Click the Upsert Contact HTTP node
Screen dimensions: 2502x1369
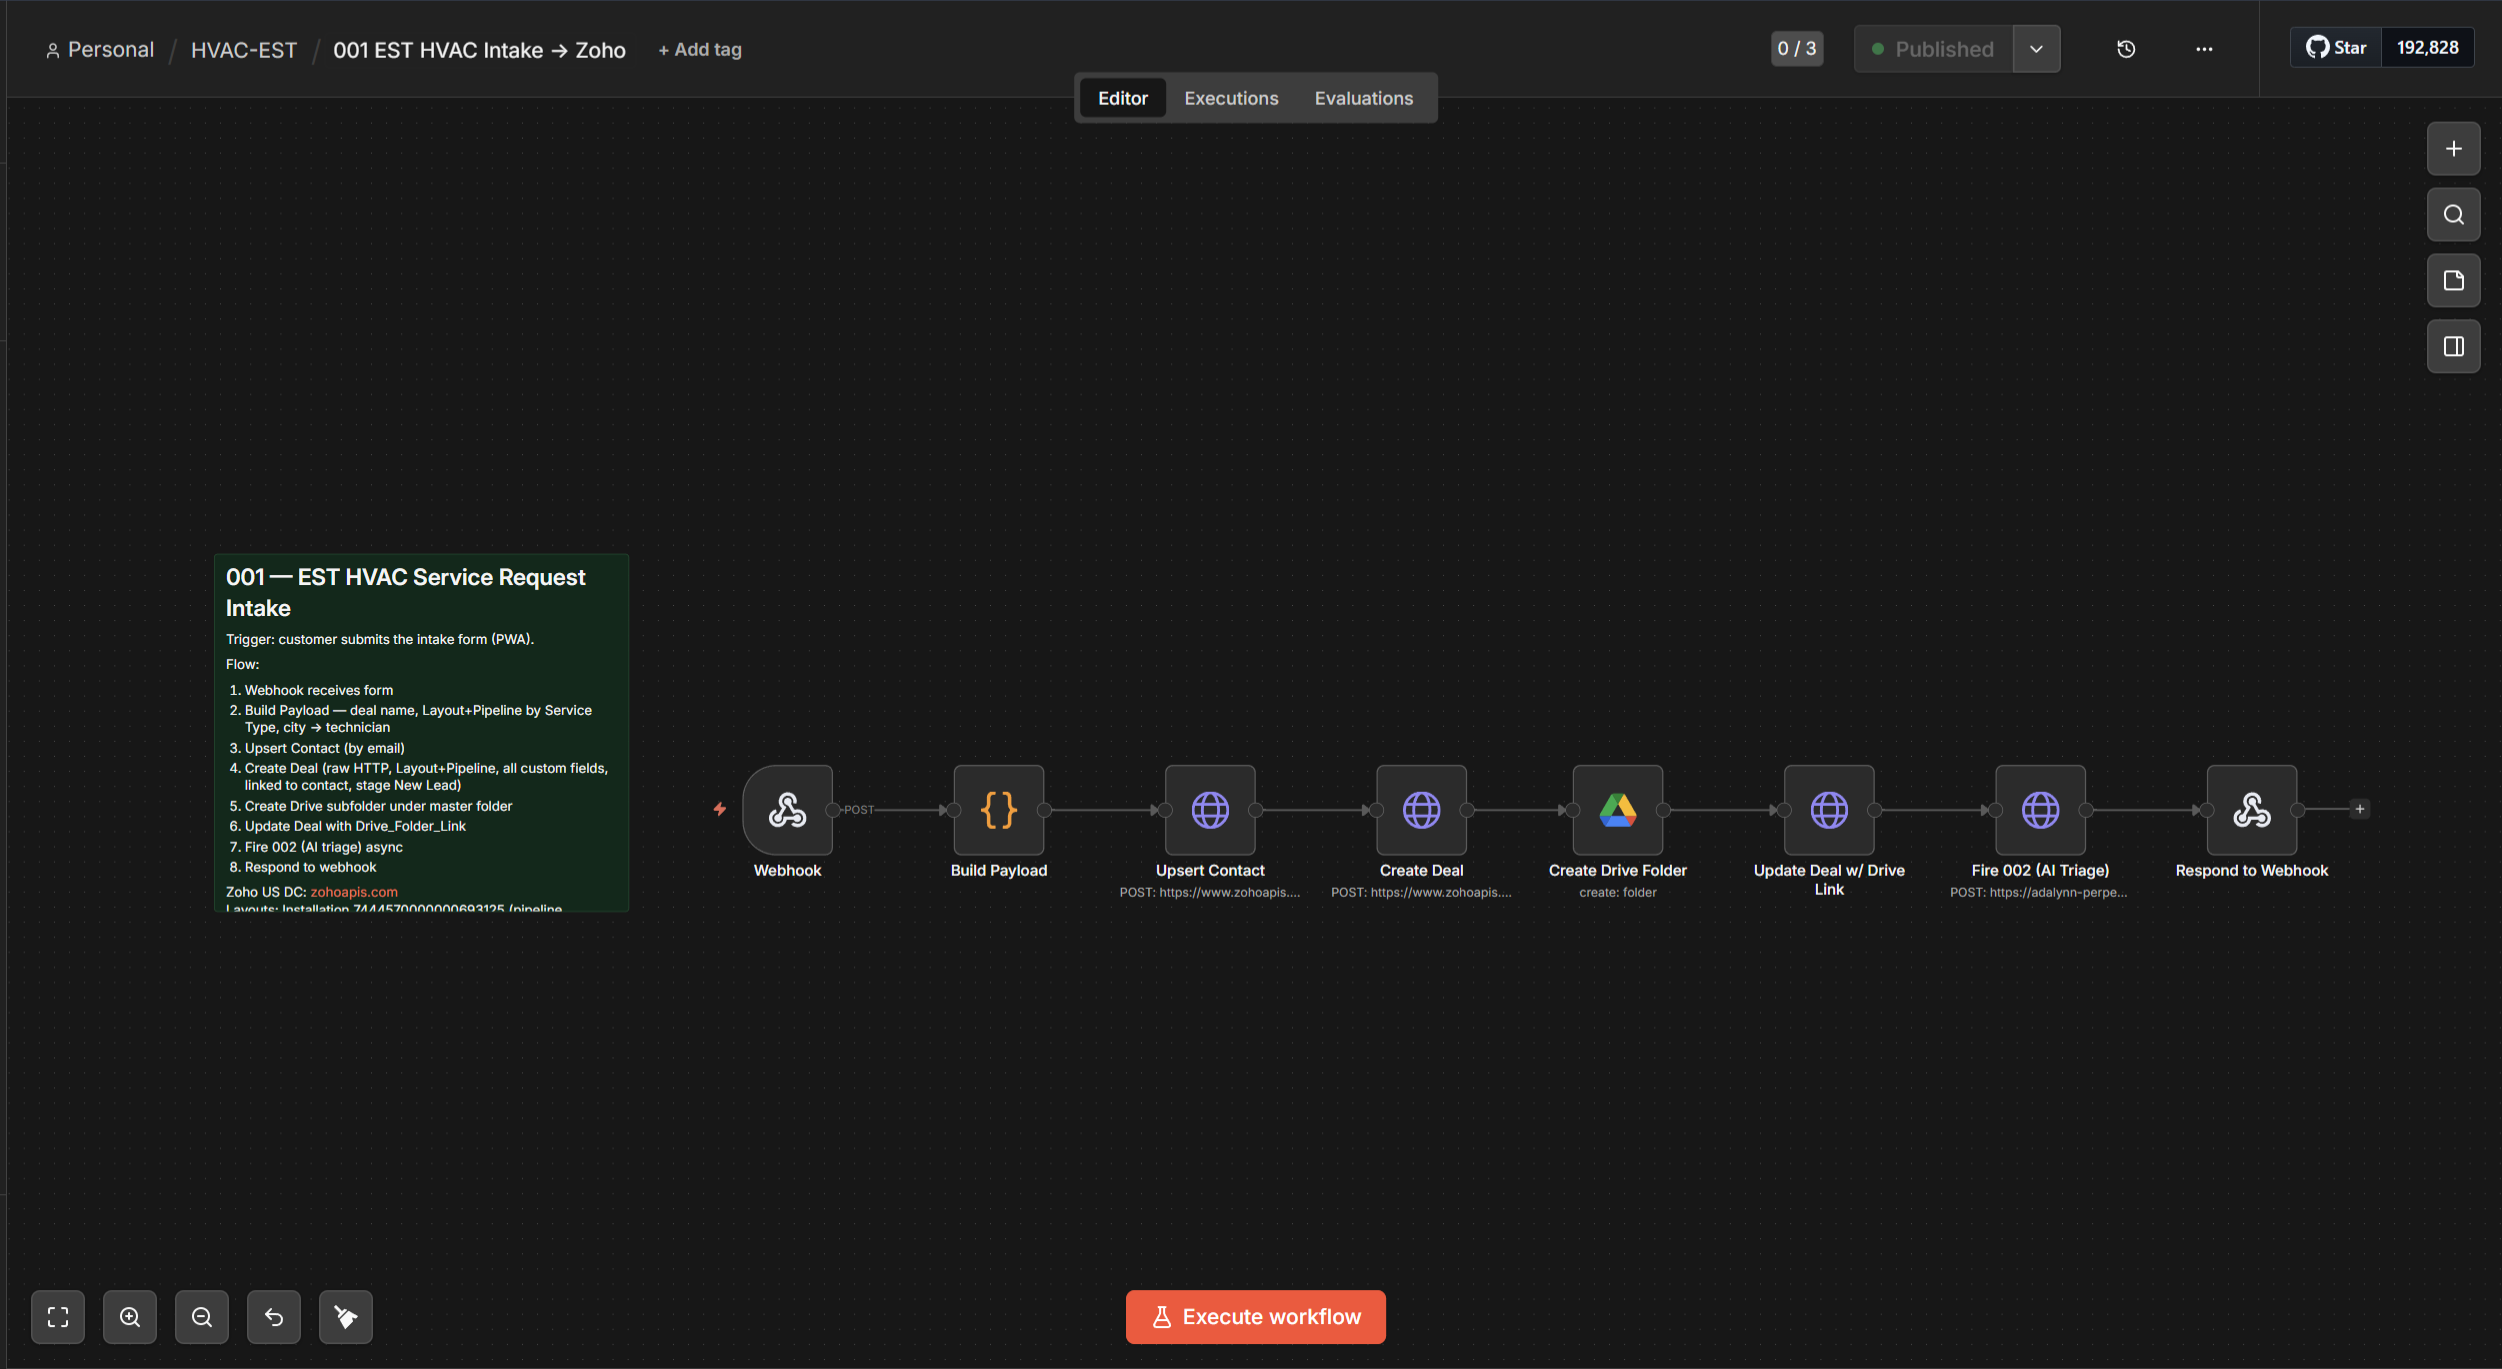(x=1209, y=809)
